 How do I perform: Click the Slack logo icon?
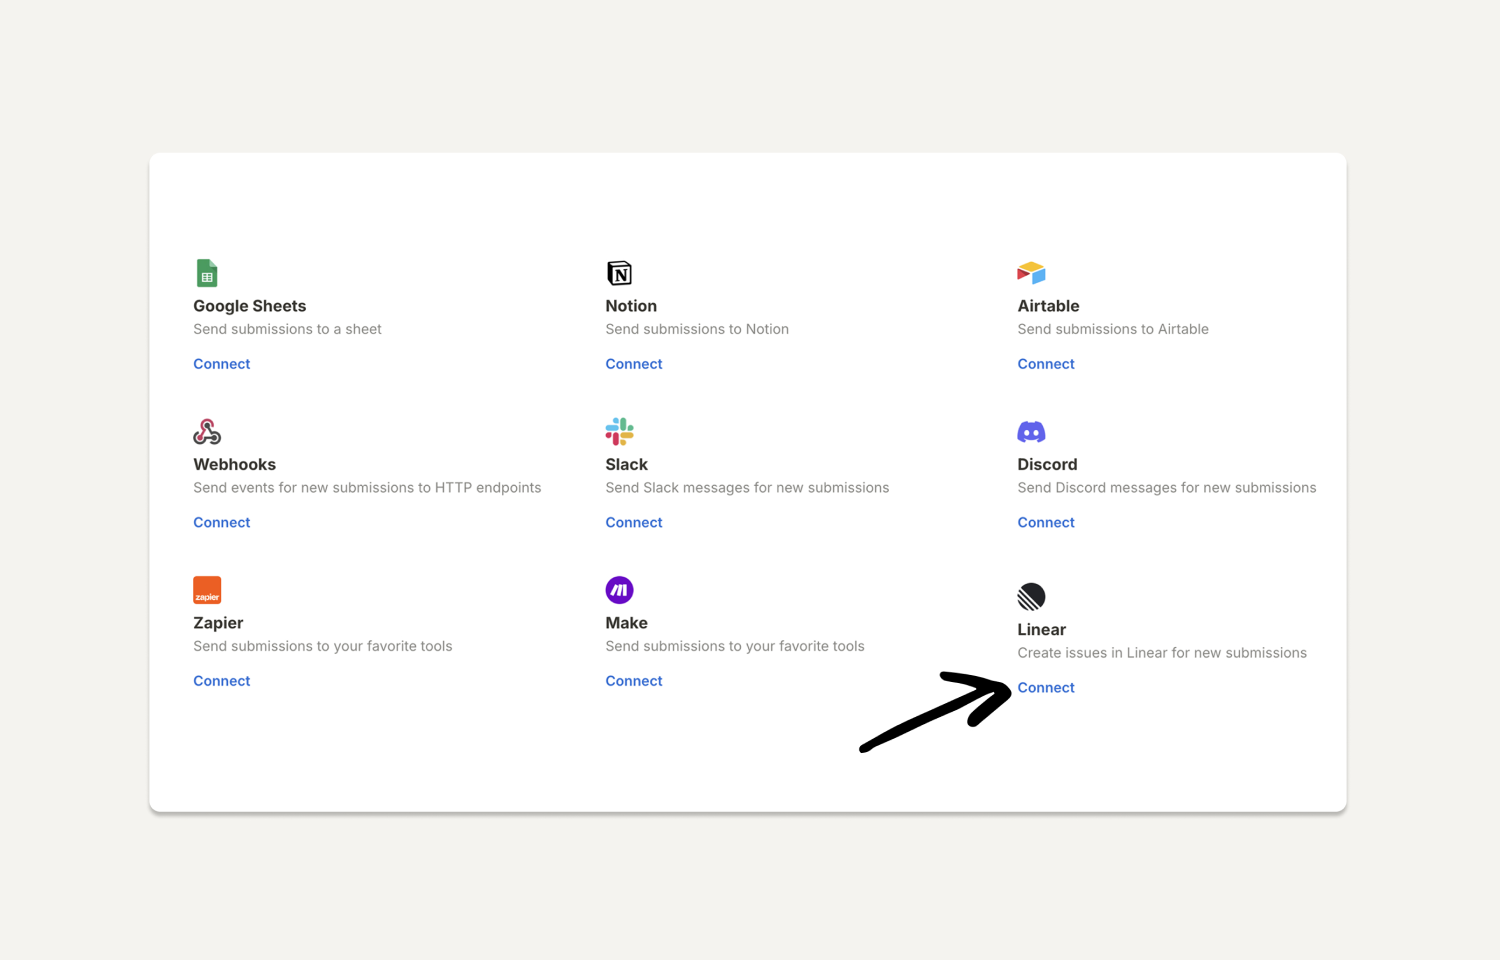pyautogui.click(x=619, y=432)
